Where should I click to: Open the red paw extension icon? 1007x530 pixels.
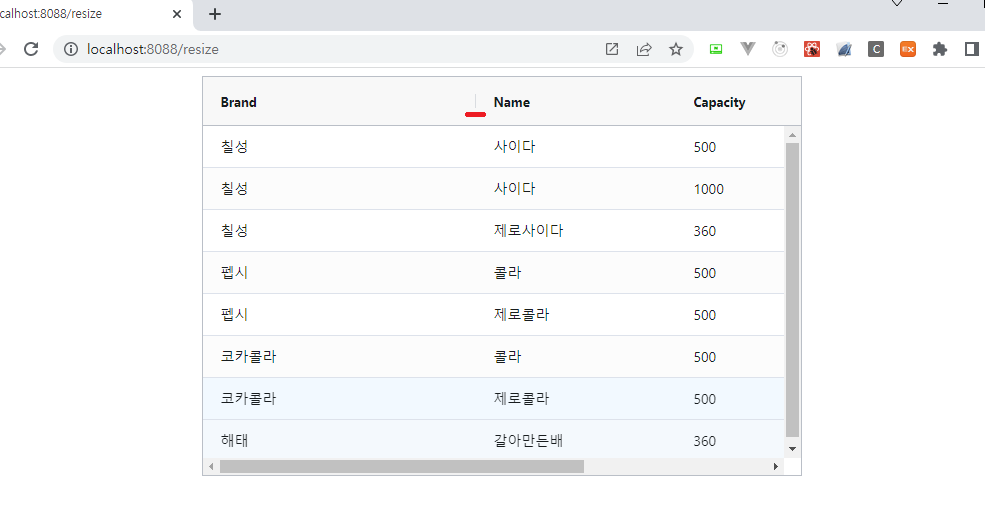pyautogui.click(x=812, y=49)
